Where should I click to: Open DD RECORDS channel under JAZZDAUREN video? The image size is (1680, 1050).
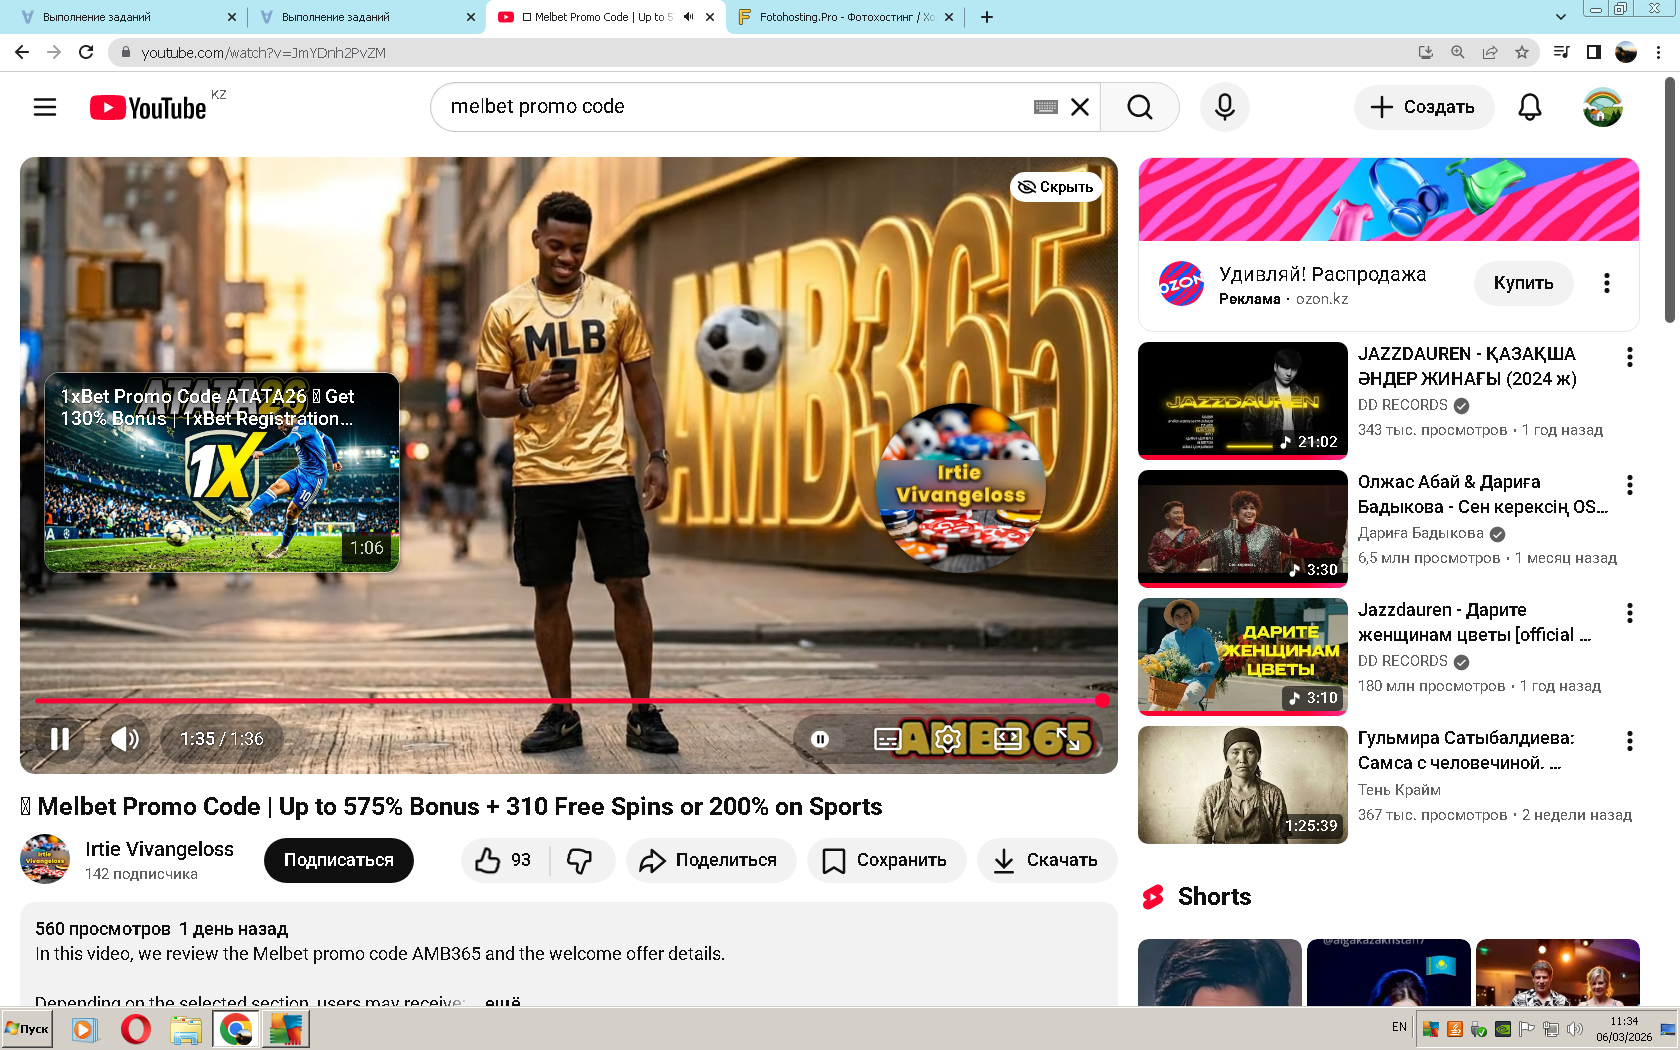pos(1403,405)
